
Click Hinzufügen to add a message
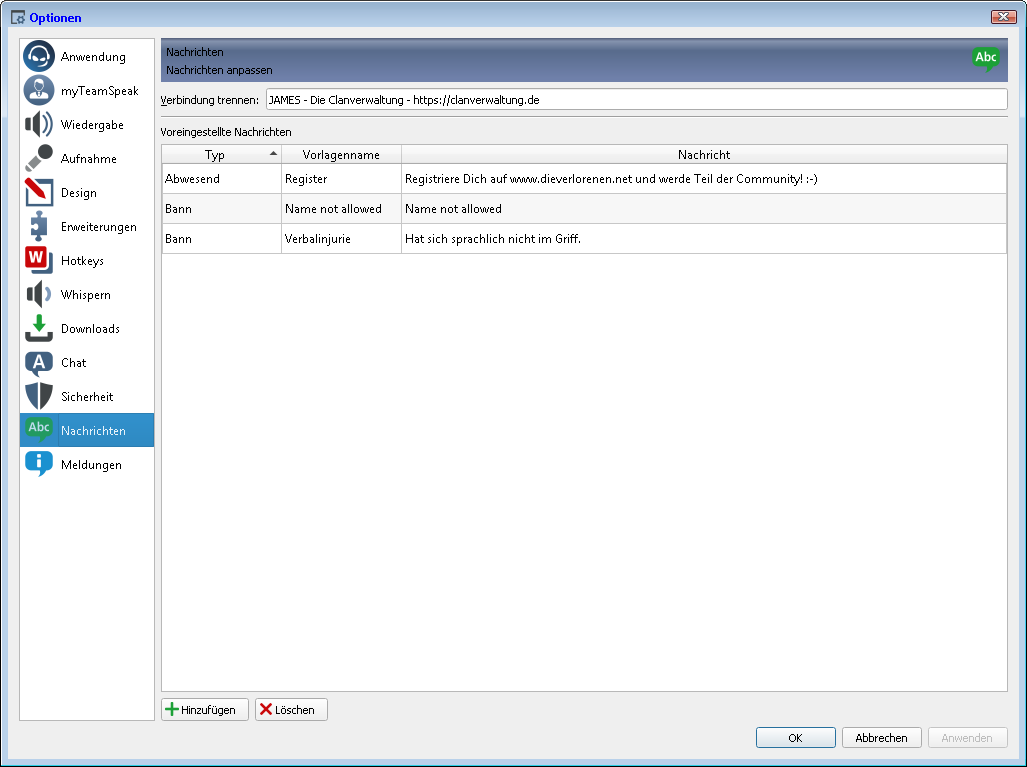[x=205, y=709]
